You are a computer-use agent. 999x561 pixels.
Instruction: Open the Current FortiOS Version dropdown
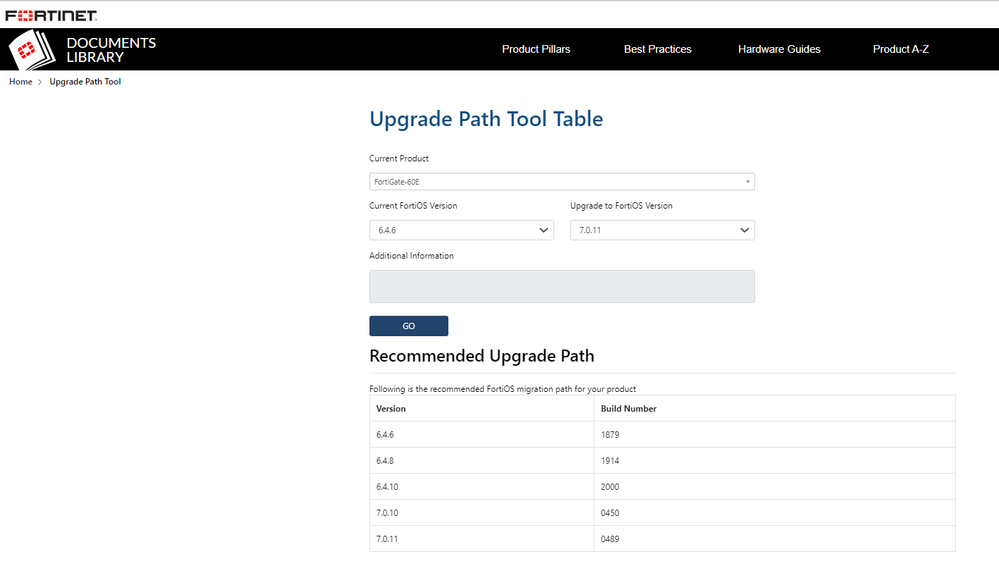tap(461, 230)
